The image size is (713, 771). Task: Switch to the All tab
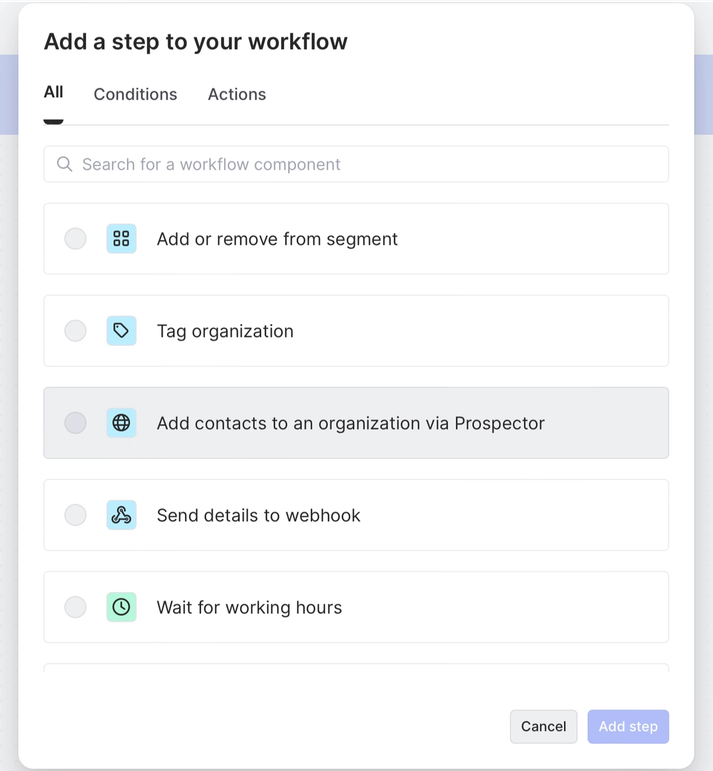tap(53, 93)
